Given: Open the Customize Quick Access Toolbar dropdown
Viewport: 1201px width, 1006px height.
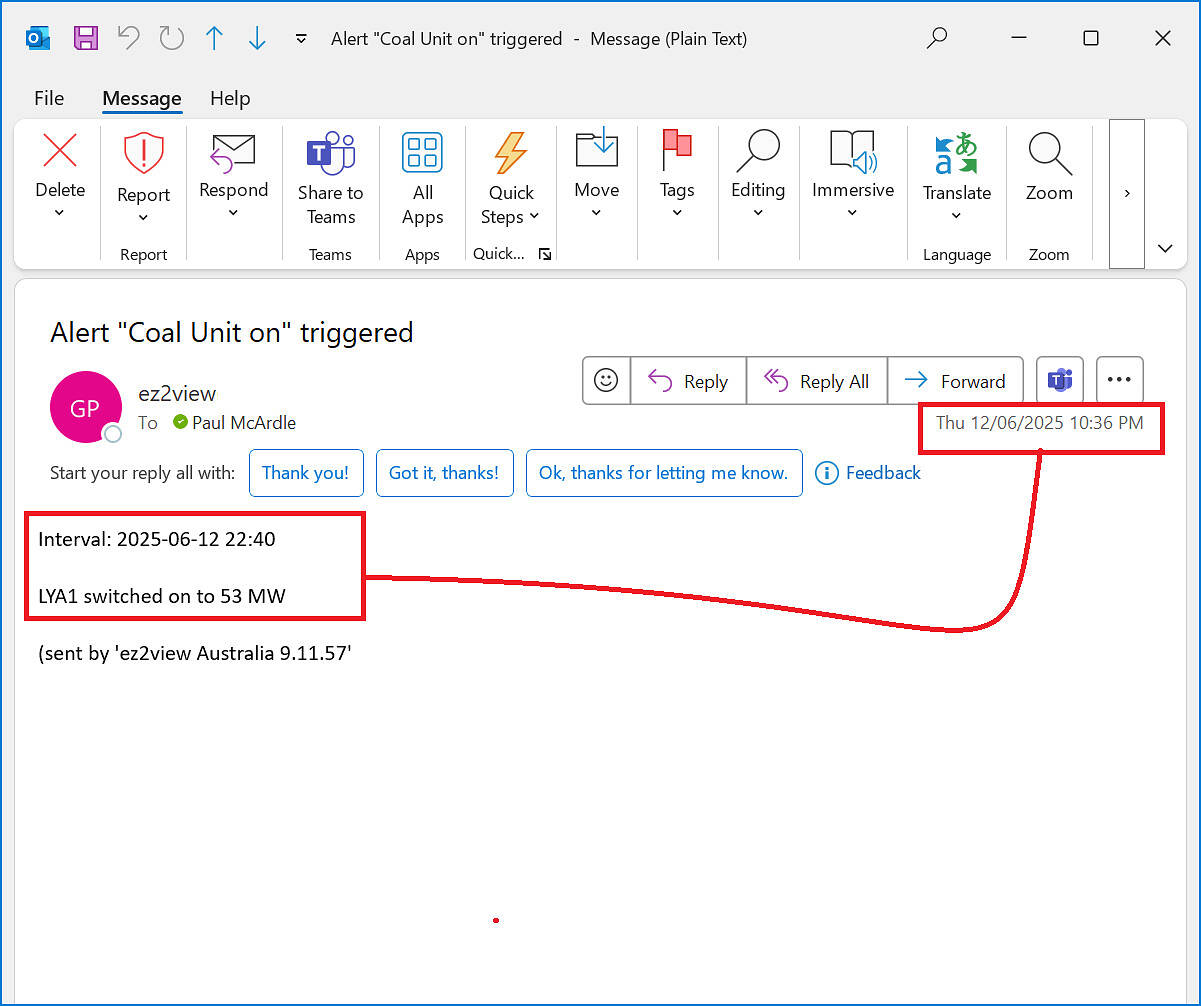Looking at the screenshot, I should 301,39.
